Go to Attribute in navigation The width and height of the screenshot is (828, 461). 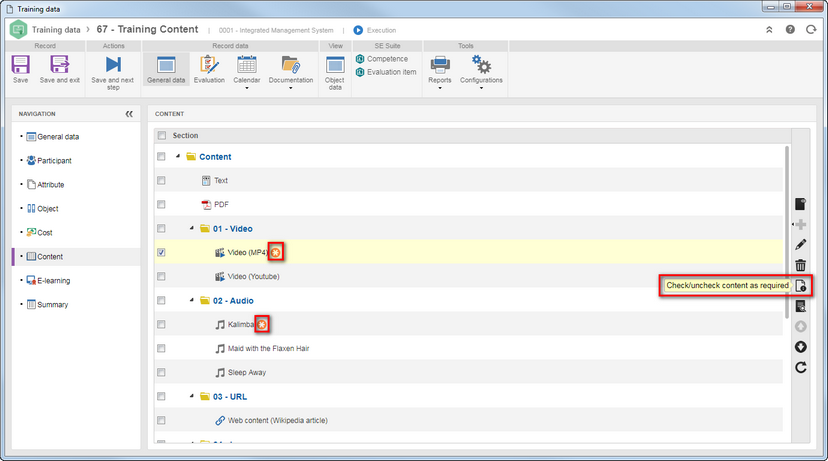click(x=45, y=185)
